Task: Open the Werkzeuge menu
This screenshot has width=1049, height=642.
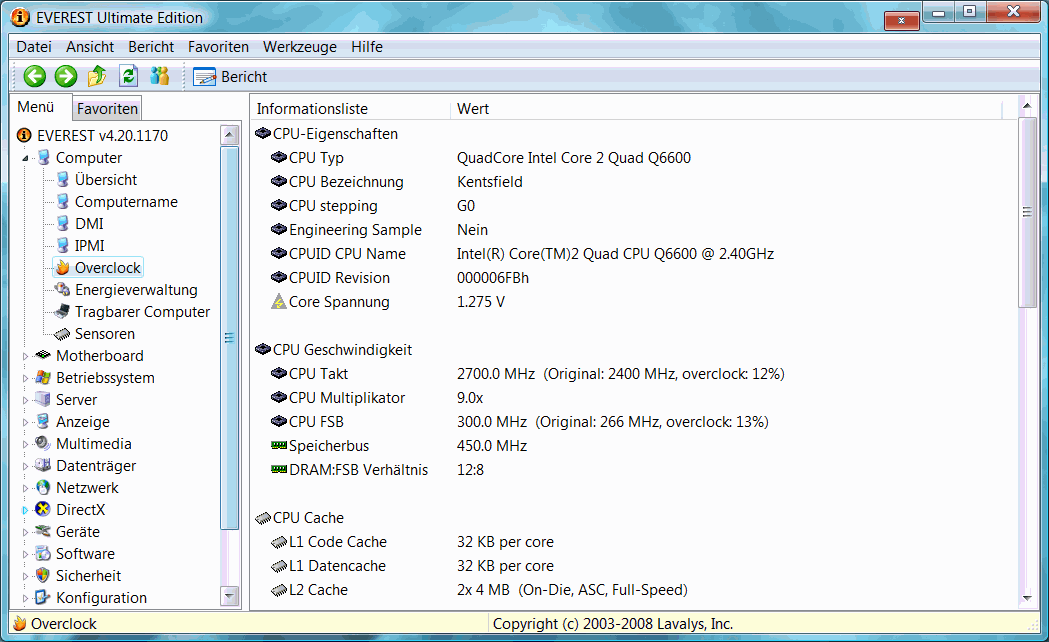Action: coord(300,47)
